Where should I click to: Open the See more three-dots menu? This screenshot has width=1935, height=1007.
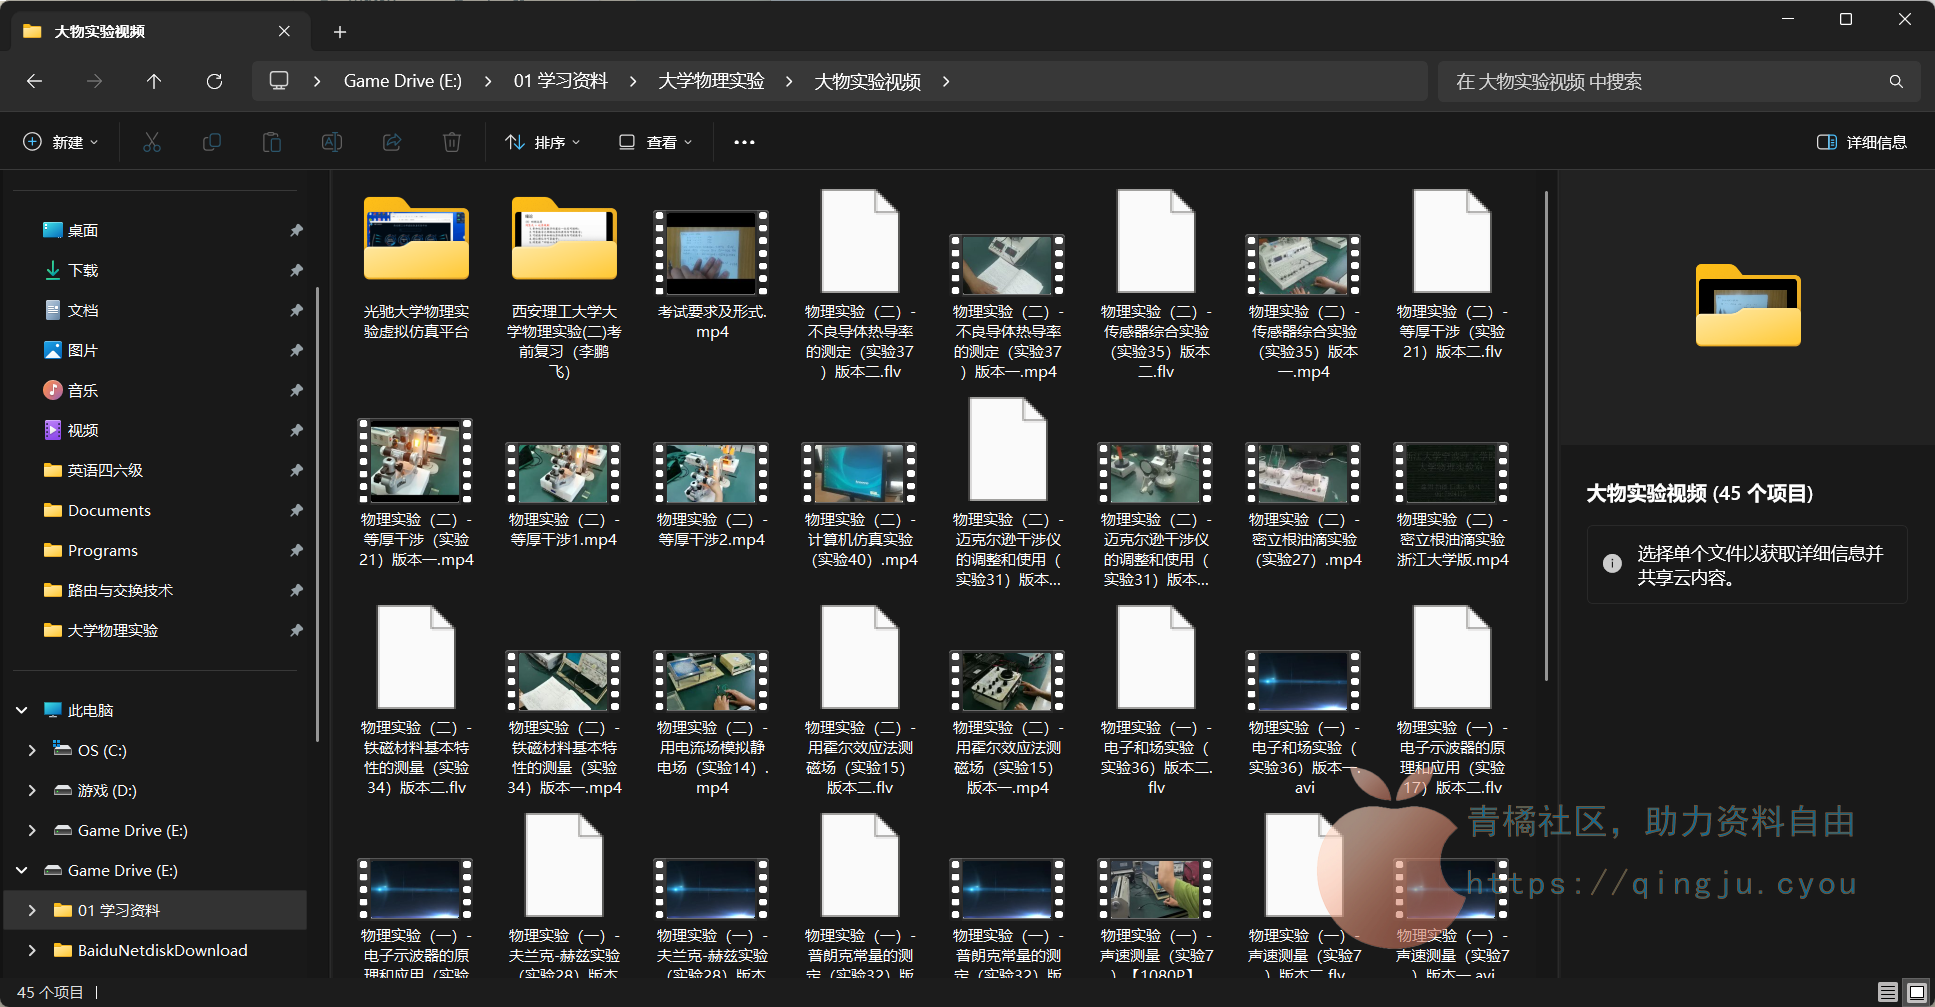pyautogui.click(x=744, y=142)
